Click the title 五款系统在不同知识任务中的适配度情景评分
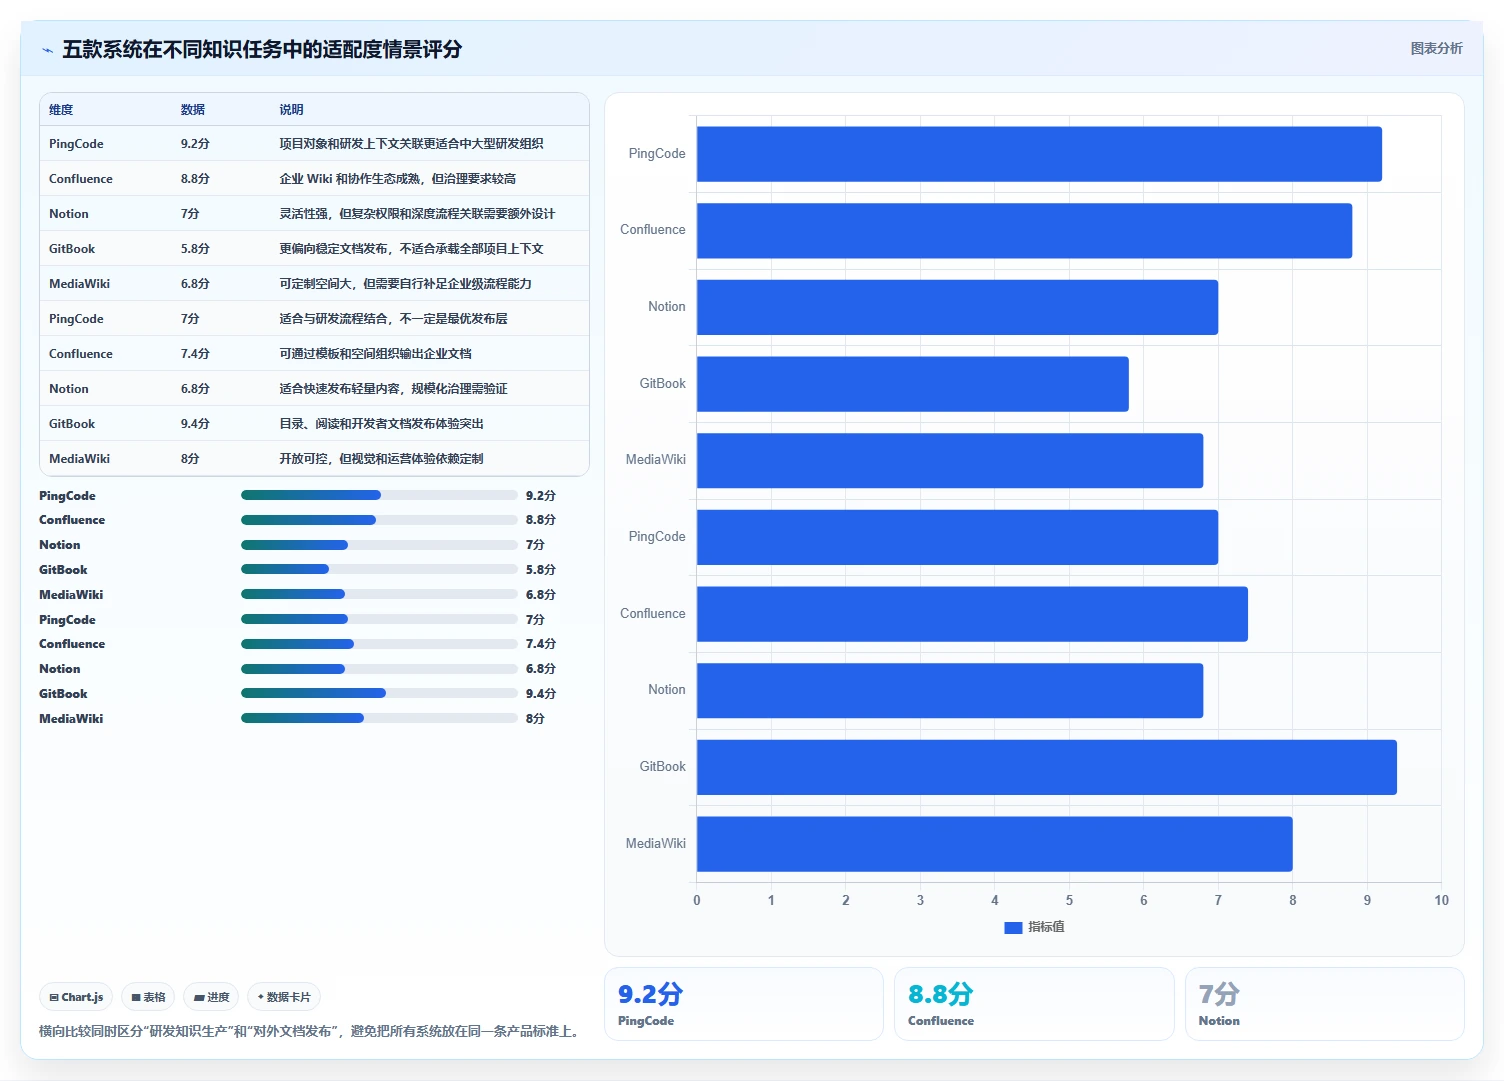The height and width of the screenshot is (1081, 1504). click(262, 49)
